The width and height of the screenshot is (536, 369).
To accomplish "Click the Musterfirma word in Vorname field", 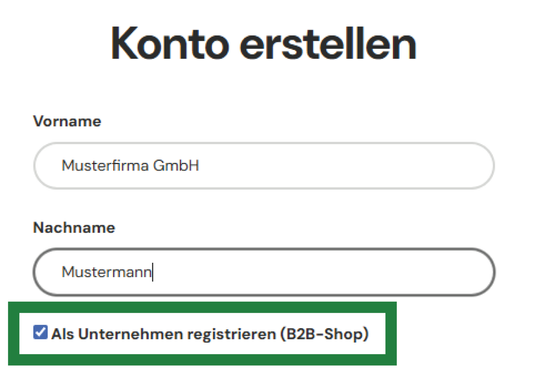I will tap(105, 166).
